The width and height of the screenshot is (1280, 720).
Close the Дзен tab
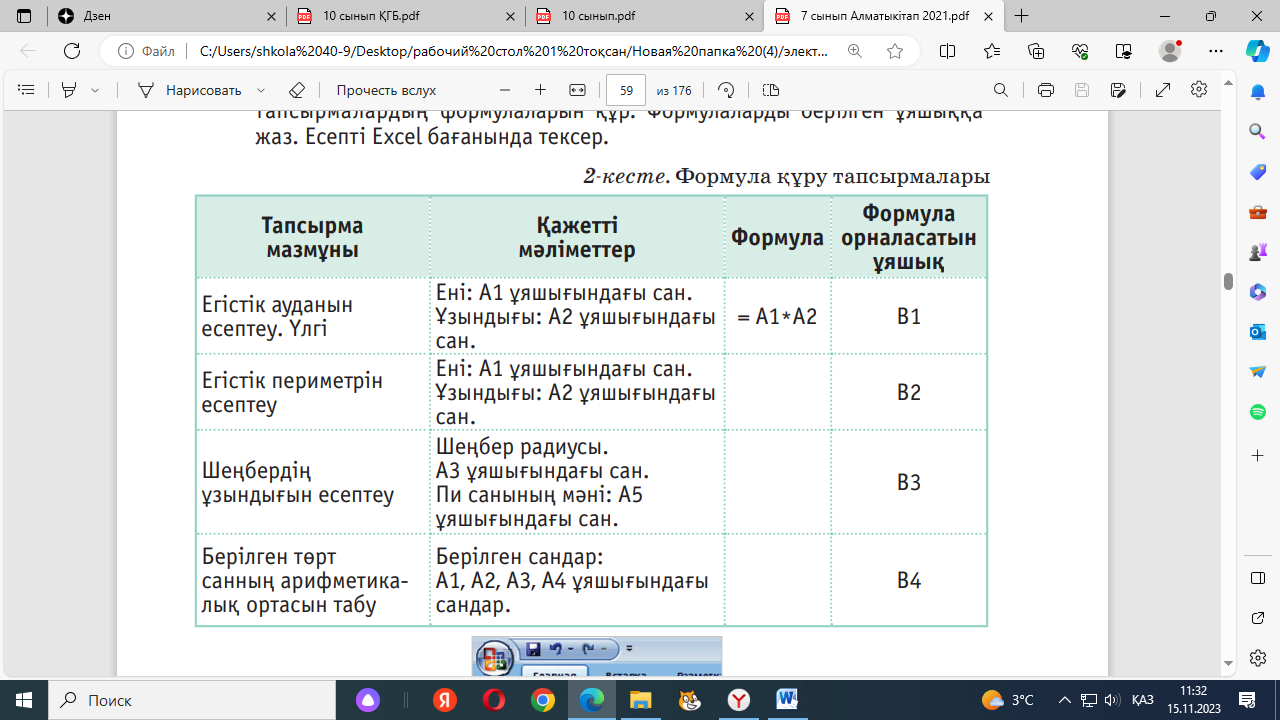pyautogui.click(x=271, y=16)
